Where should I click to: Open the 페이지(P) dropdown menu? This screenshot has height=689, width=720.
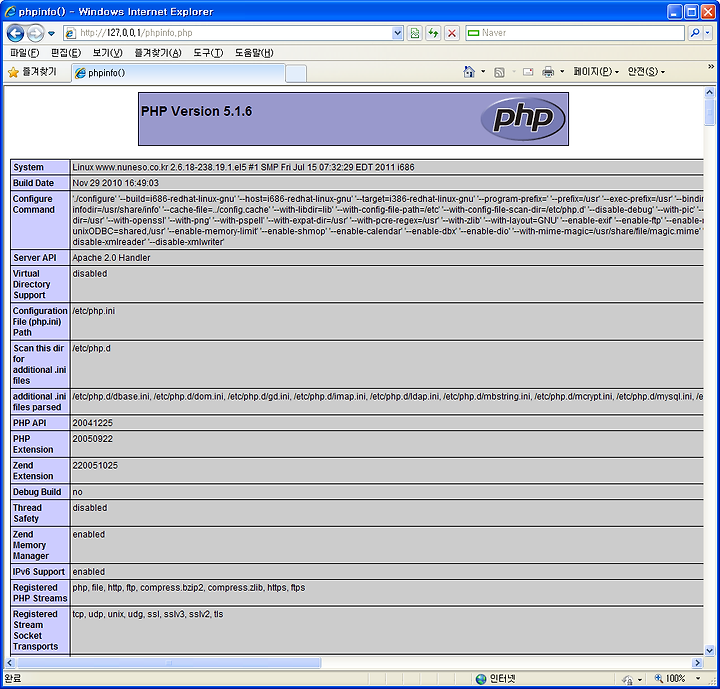point(596,72)
